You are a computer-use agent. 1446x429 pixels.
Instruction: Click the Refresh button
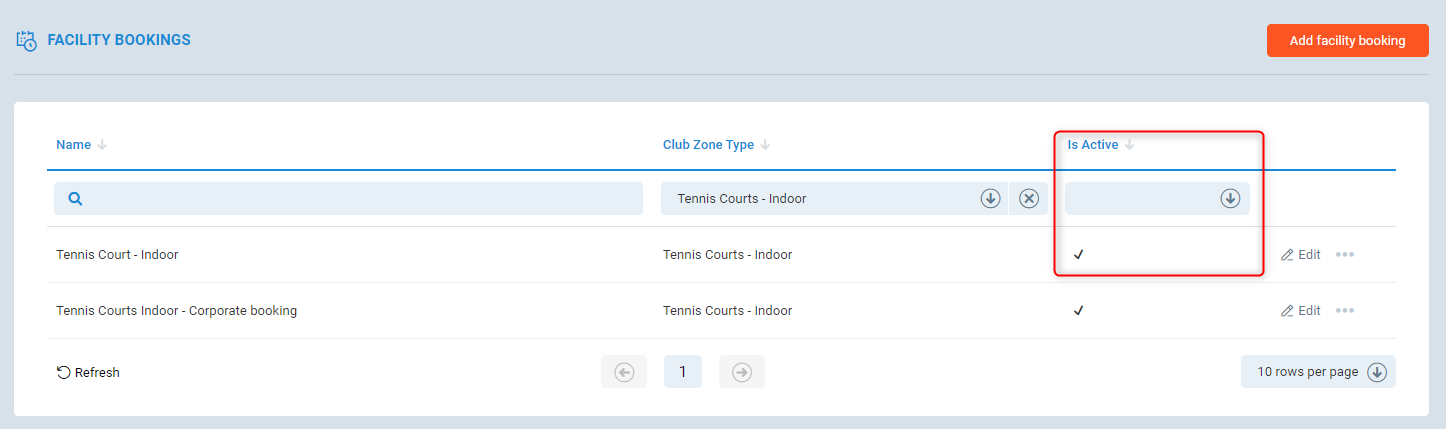(x=88, y=372)
